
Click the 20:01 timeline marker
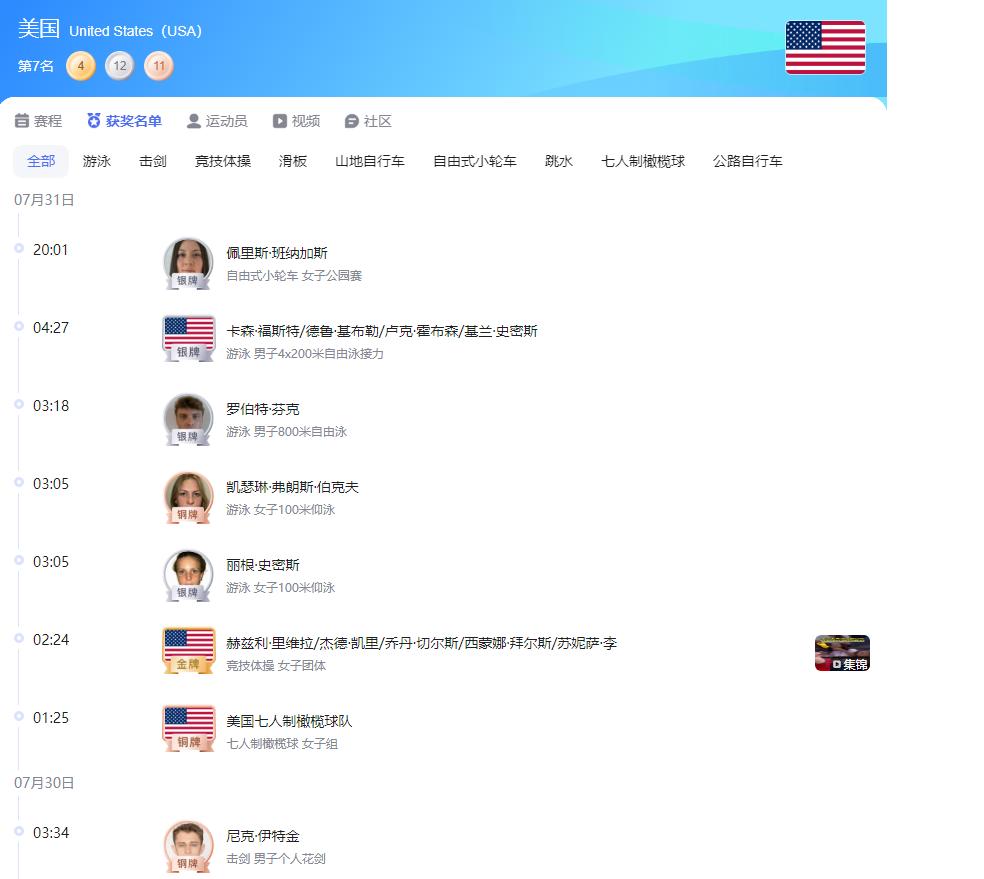pyautogui.click(x=19, y=248)
